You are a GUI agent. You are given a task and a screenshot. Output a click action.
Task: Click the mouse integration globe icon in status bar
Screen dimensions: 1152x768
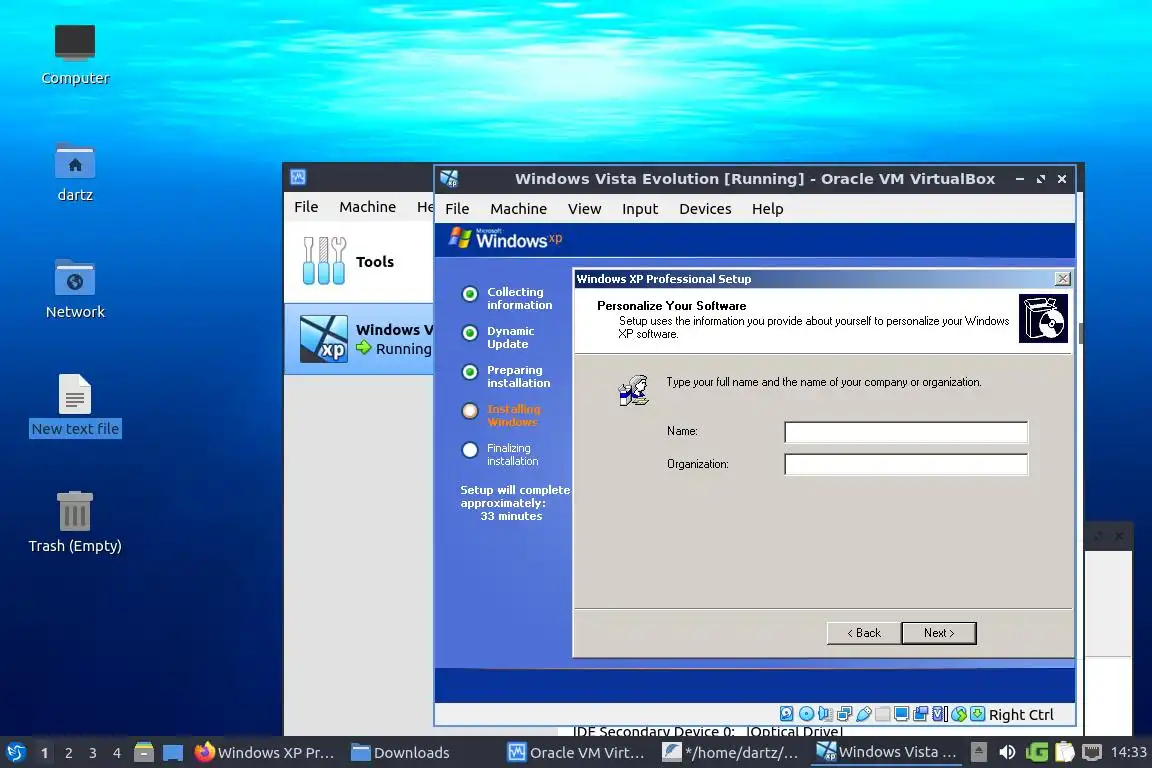pos(959,714)
